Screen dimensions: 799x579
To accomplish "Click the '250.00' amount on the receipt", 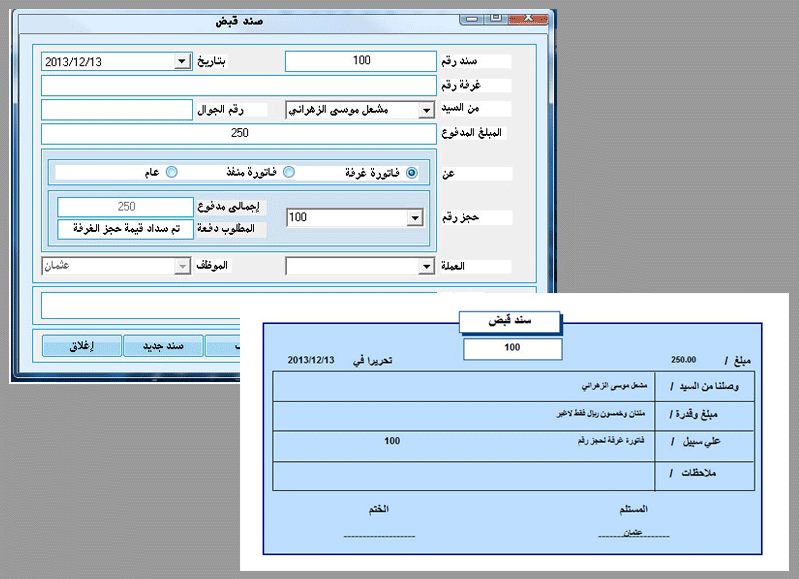I will (x=683, y=360).
